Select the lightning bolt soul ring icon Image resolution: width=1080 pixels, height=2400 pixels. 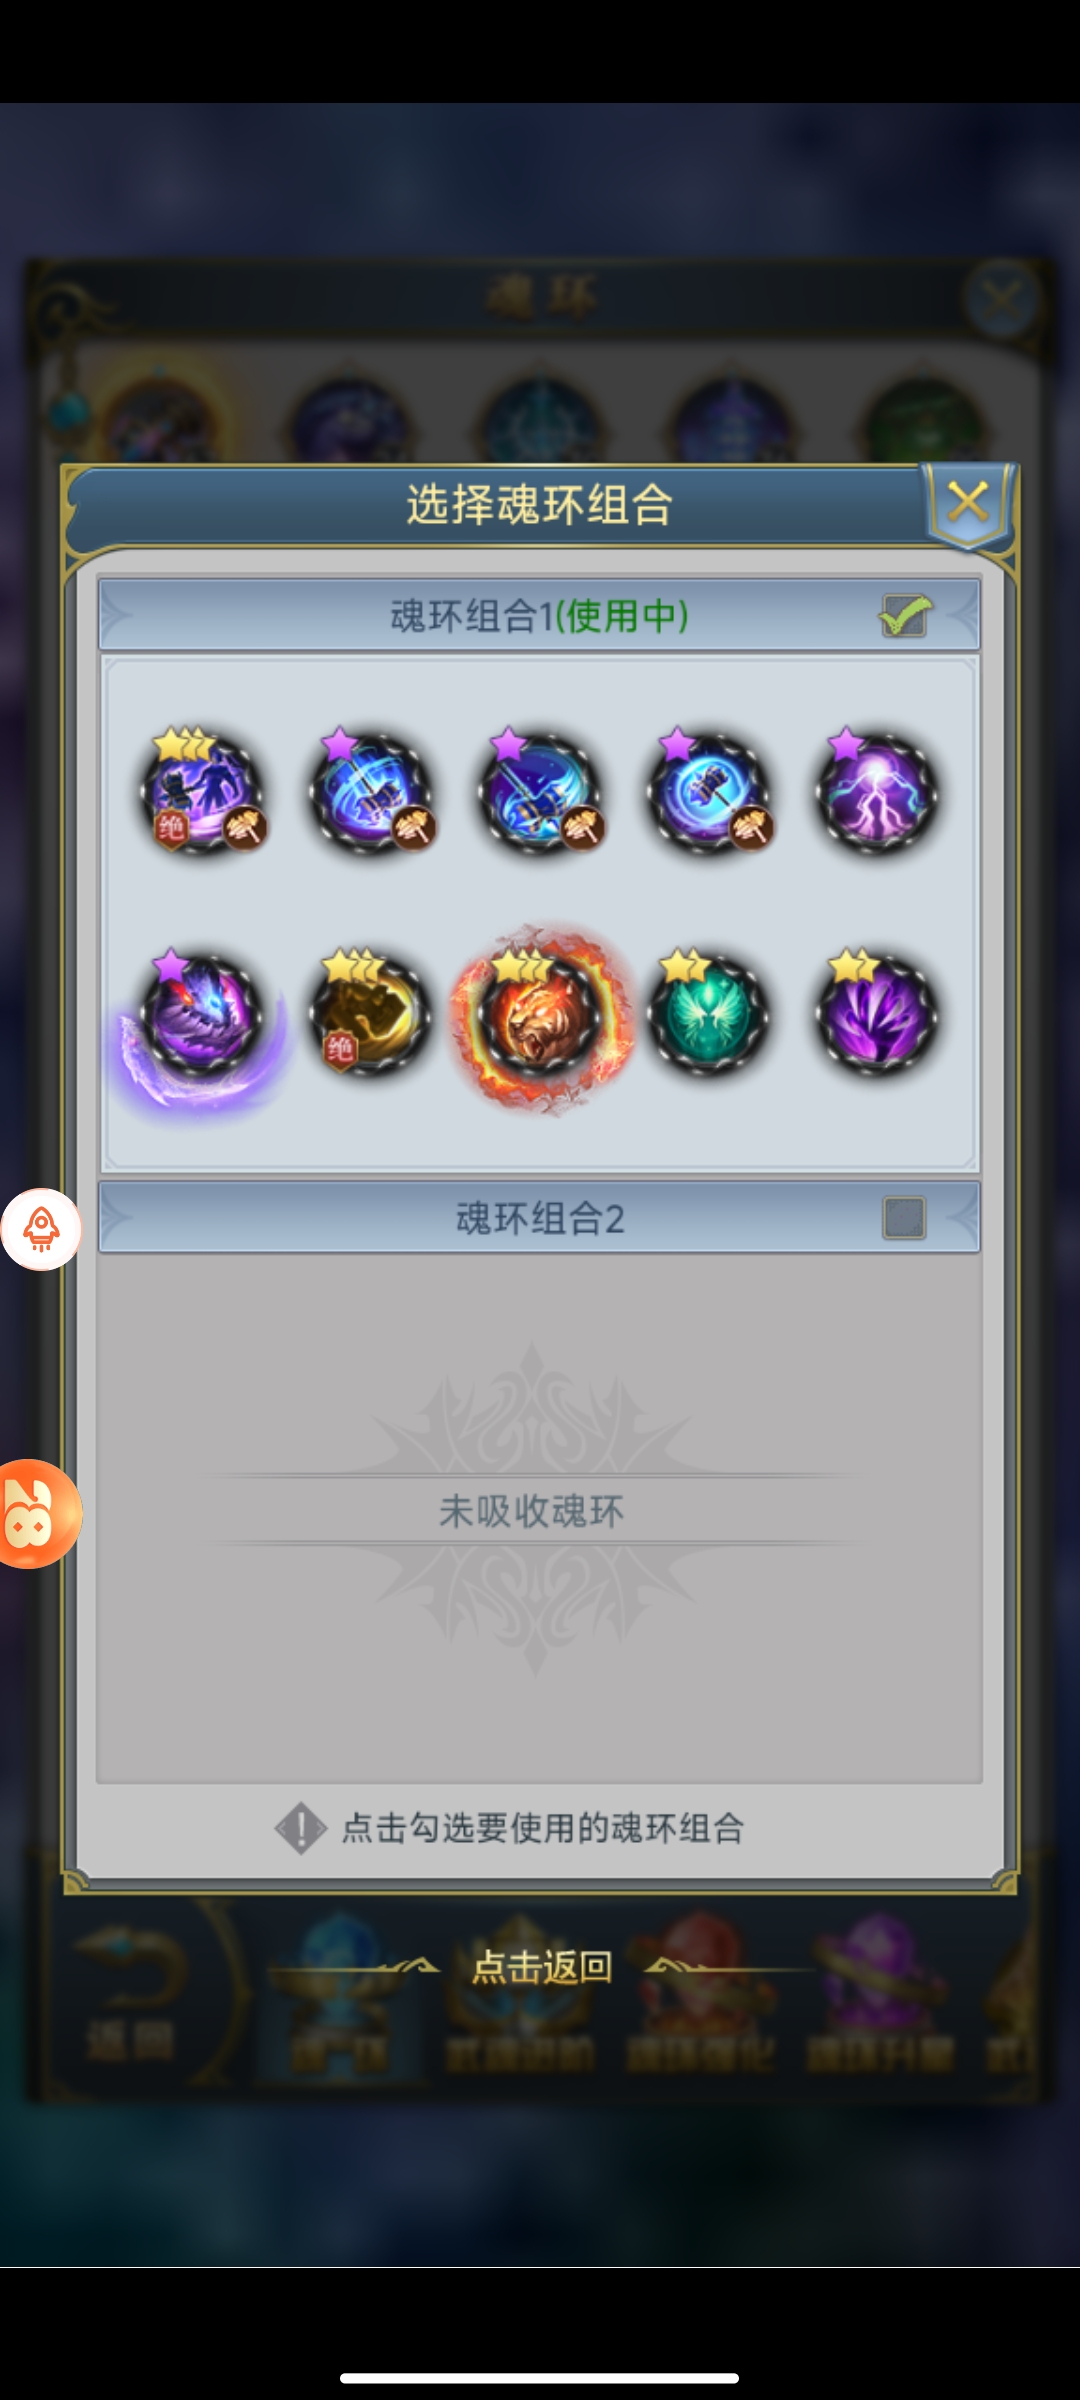[877, 793]
